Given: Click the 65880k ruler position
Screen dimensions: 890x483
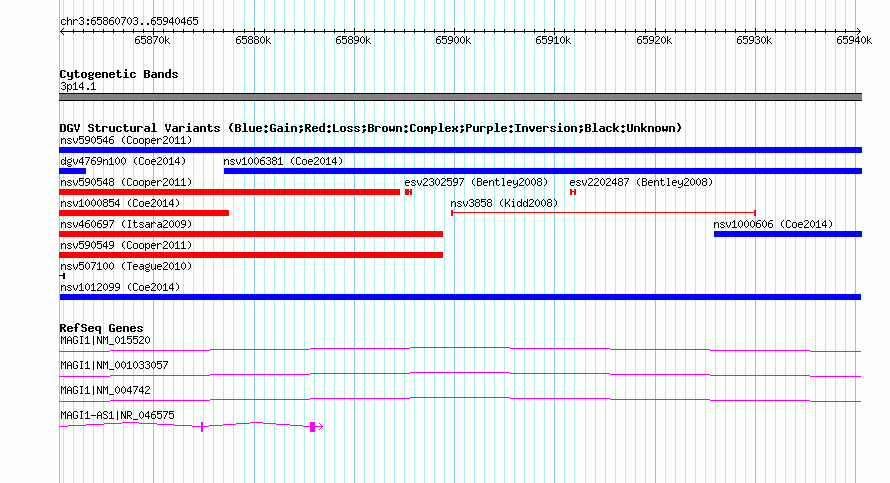Looking at the screenshot, I should pyautogui.click(x=253, y=40).
